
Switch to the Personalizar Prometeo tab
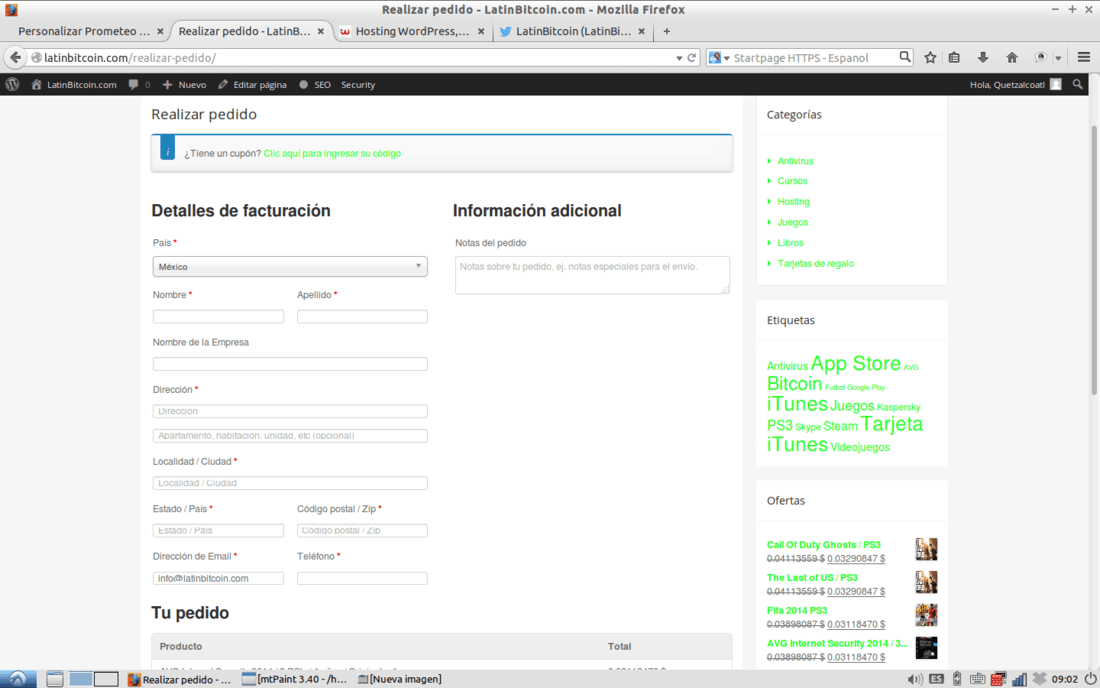[x=84, y=31]
